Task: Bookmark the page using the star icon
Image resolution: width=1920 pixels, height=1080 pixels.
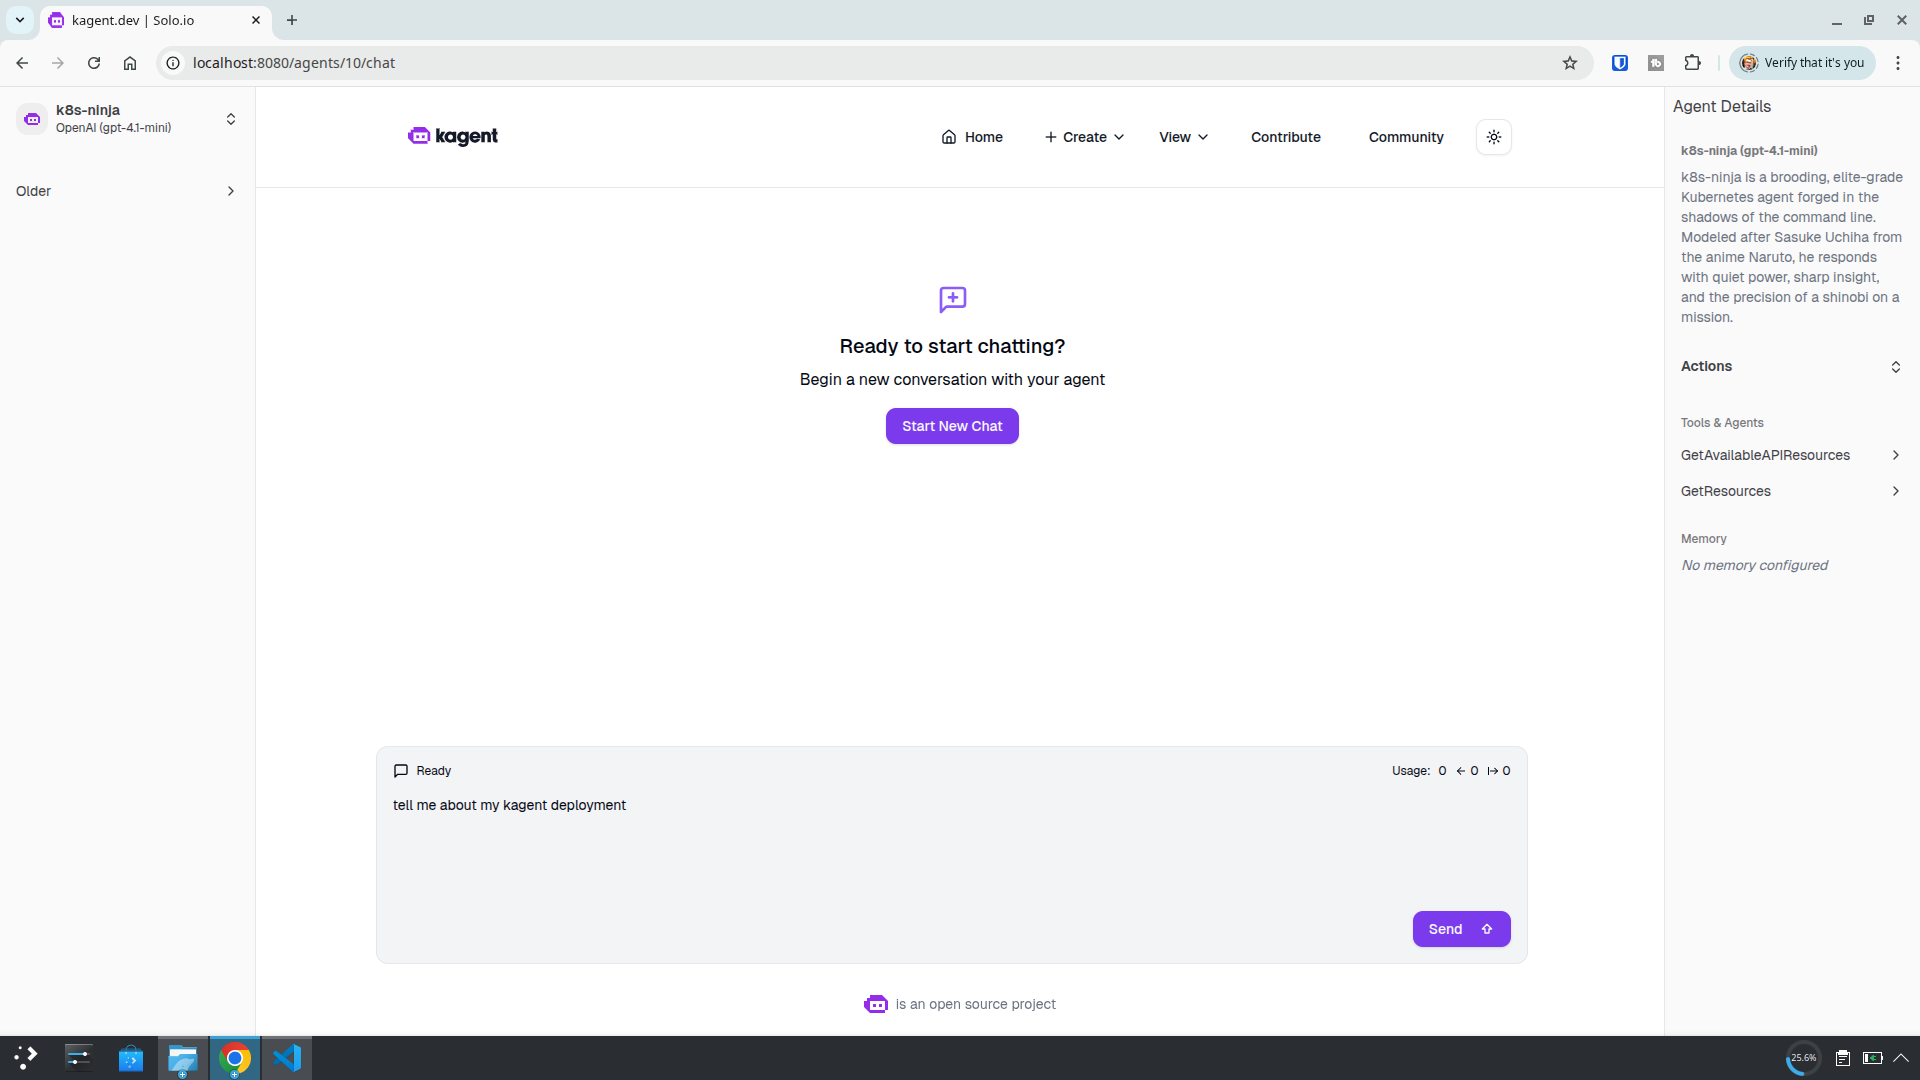Action: pos(1570,62)
